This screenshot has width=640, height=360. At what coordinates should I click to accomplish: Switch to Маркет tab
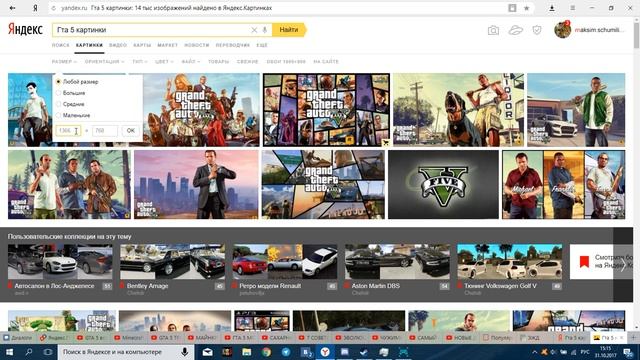[x=167, y=45]
